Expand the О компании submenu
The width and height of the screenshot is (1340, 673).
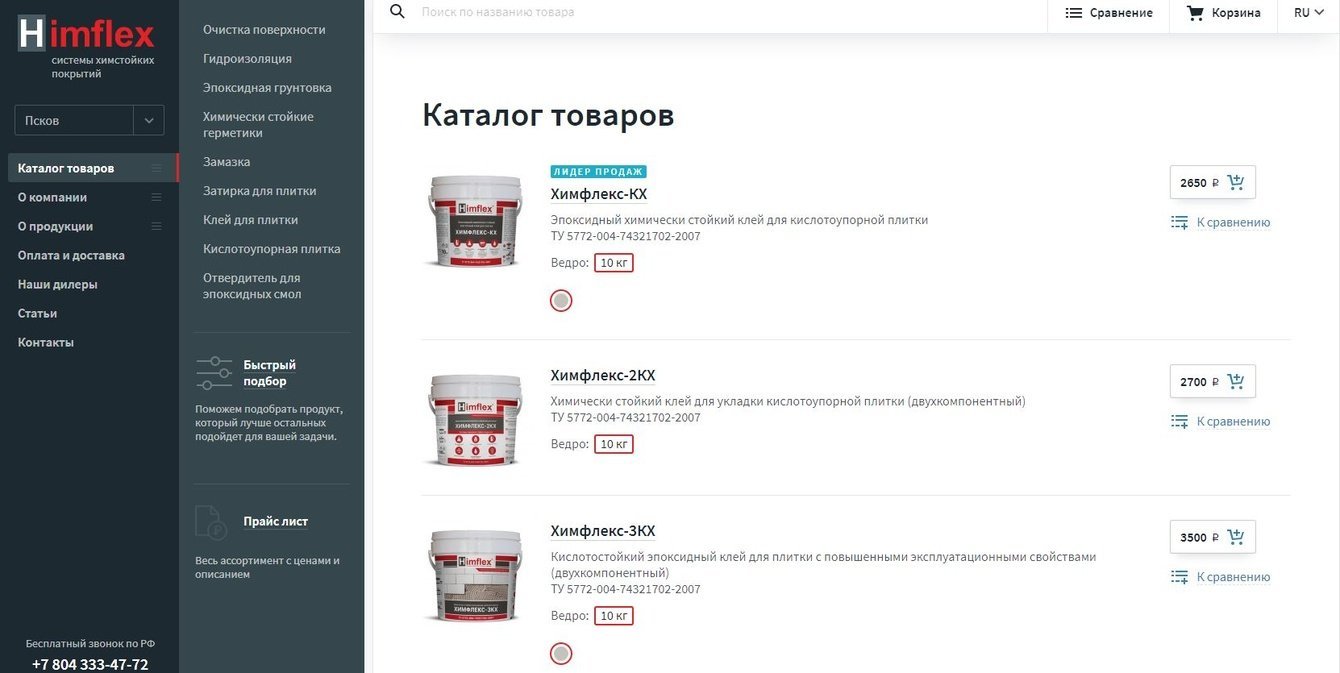pyautogui.click(x=156, y=197)
